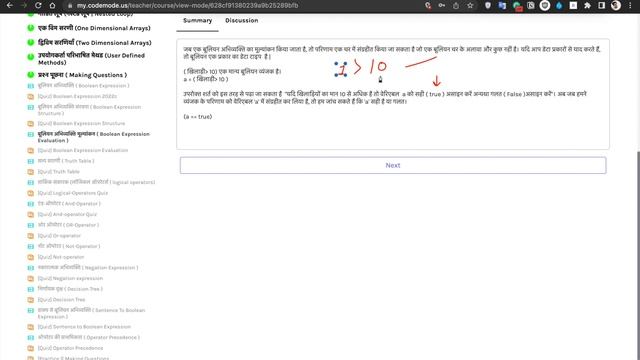Viewport: 640px width, 360px height.
Task: Open User Defined Methods section
Action: pos(91,59)
